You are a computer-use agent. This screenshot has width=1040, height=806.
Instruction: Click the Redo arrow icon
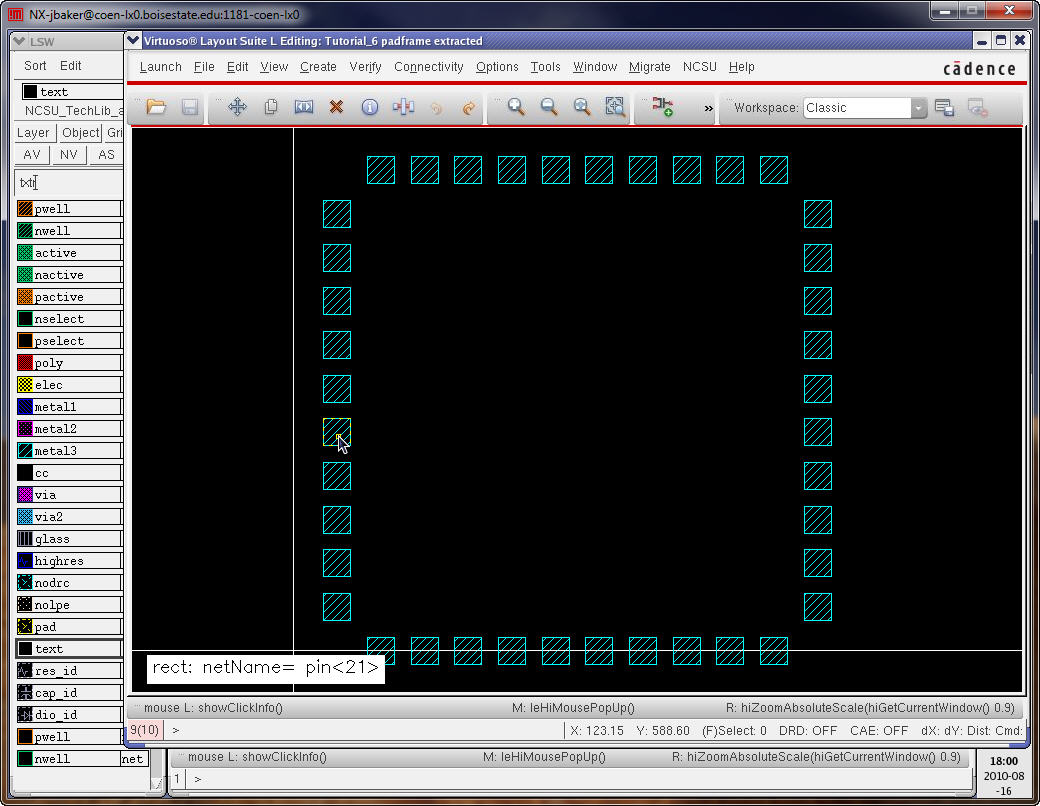[x=468, y=107]
